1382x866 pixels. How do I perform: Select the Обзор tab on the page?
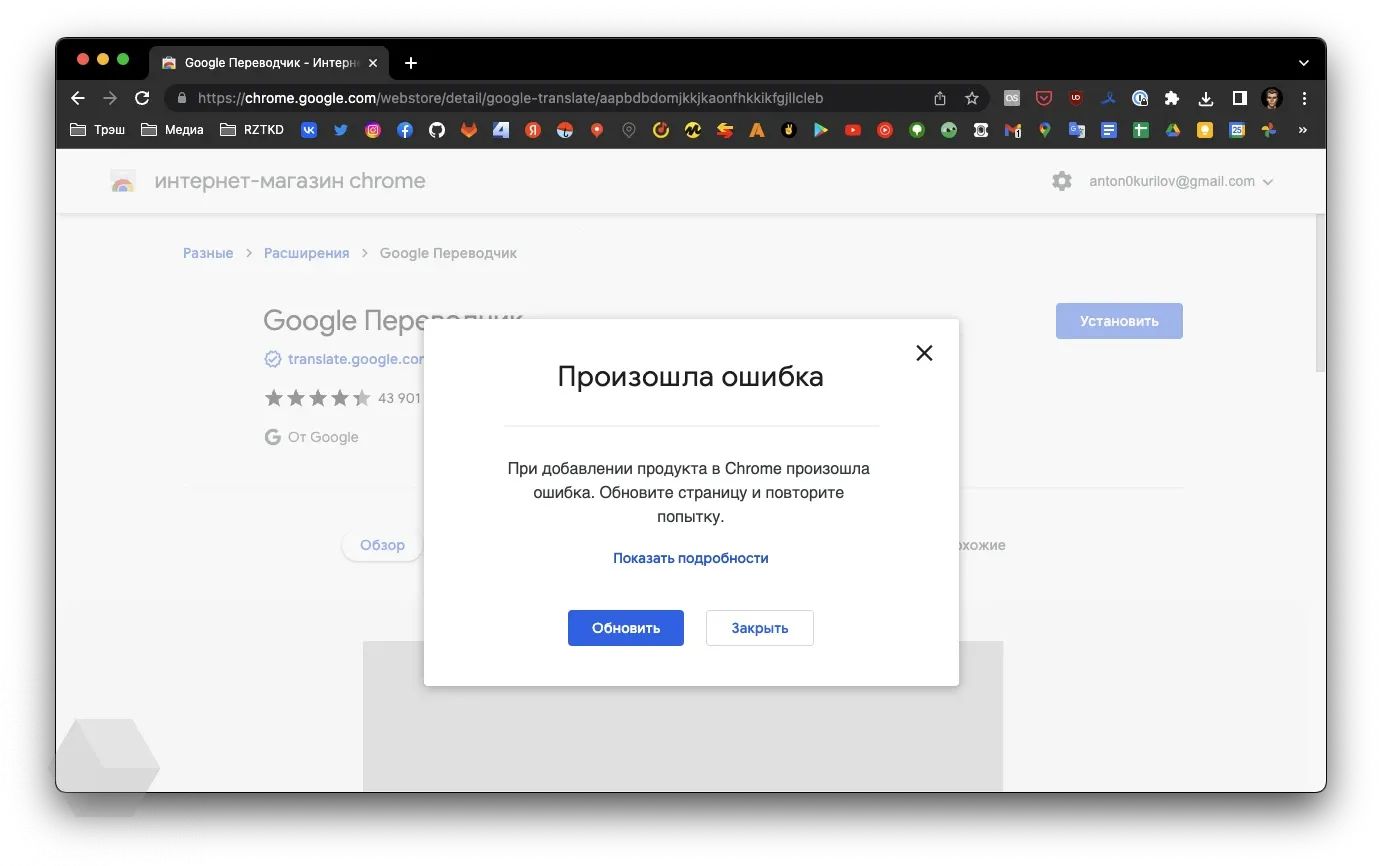point(382,545)
